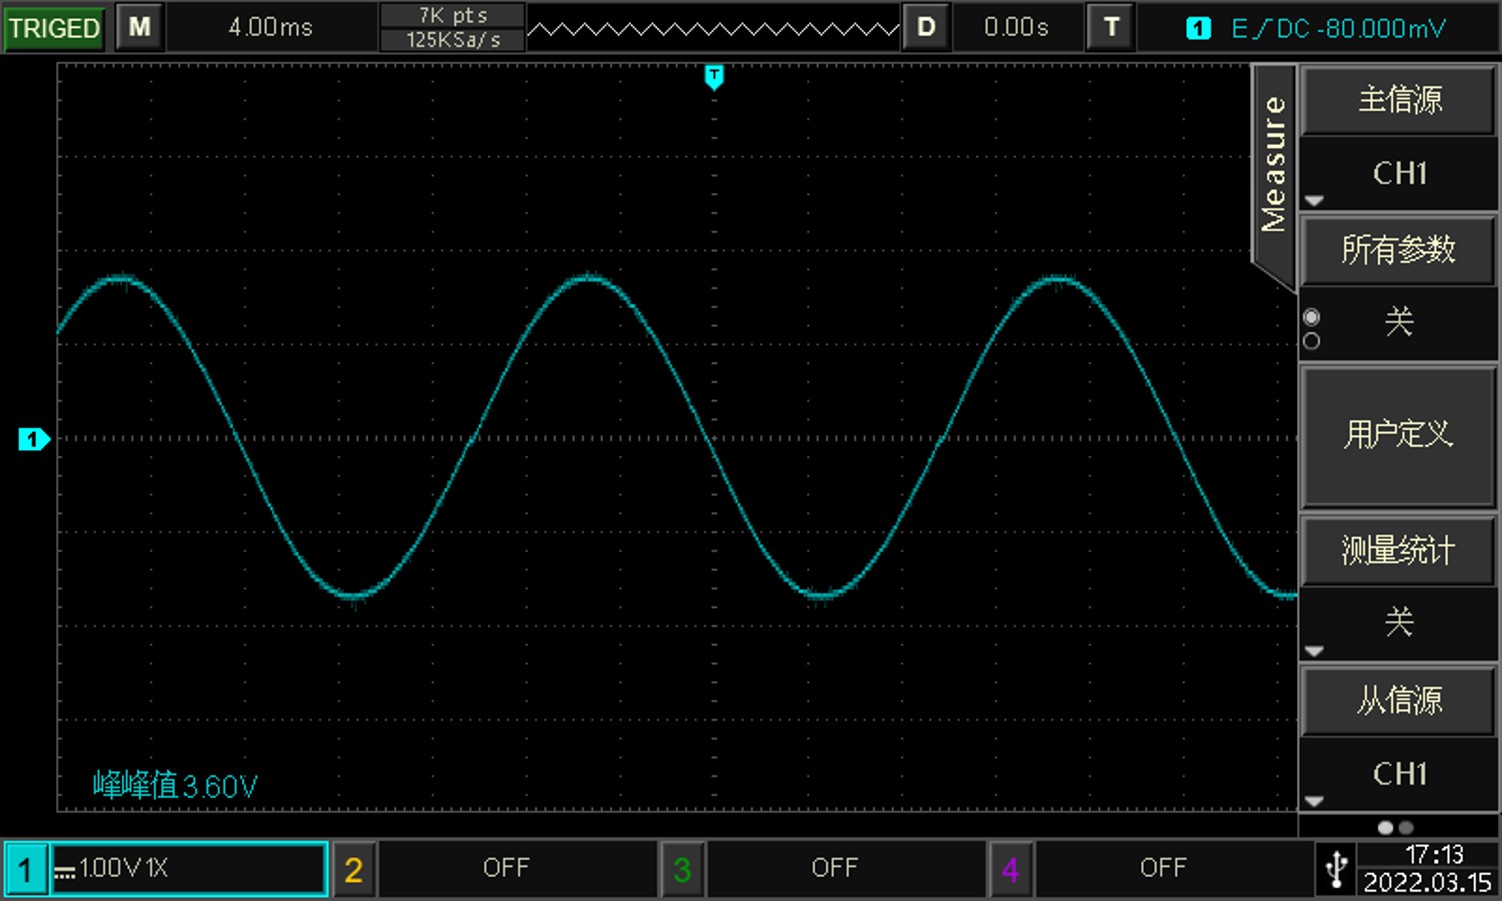This screenshot has height=901, width=1502.
Task: Click the T trigger icon in top bar
Action: coord(1111,27)
